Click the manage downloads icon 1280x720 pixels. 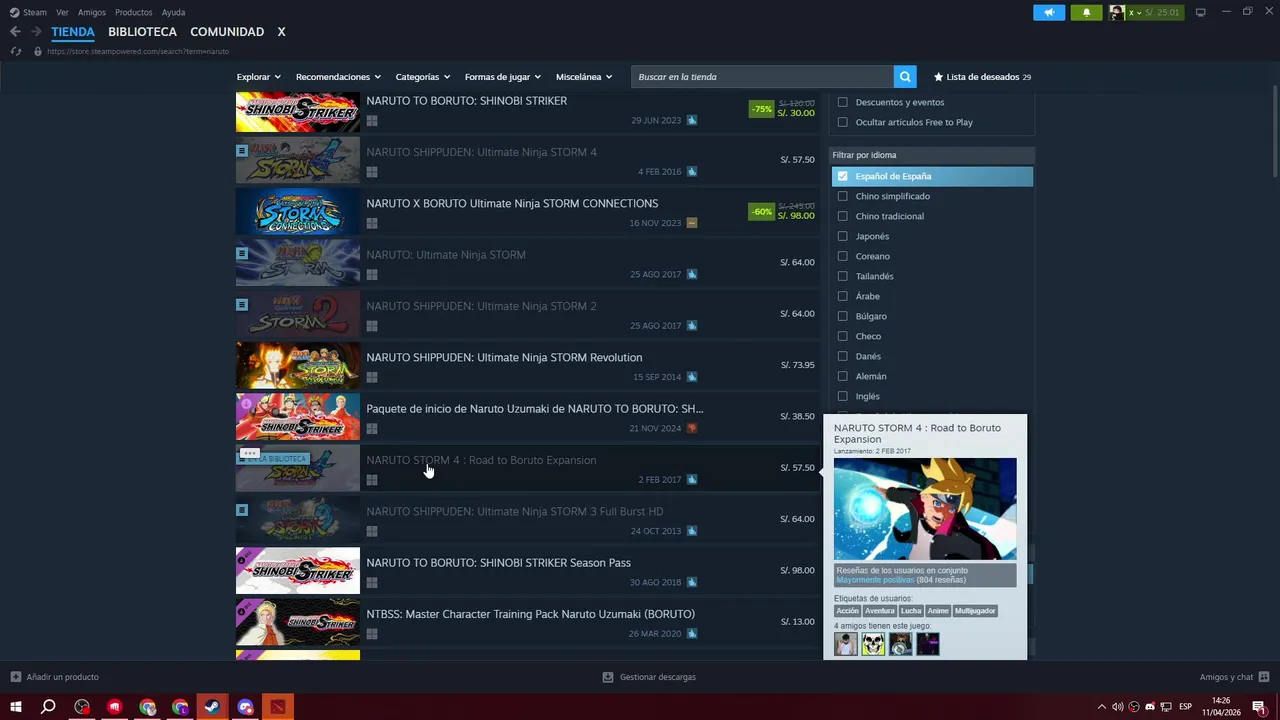[608, 677]
